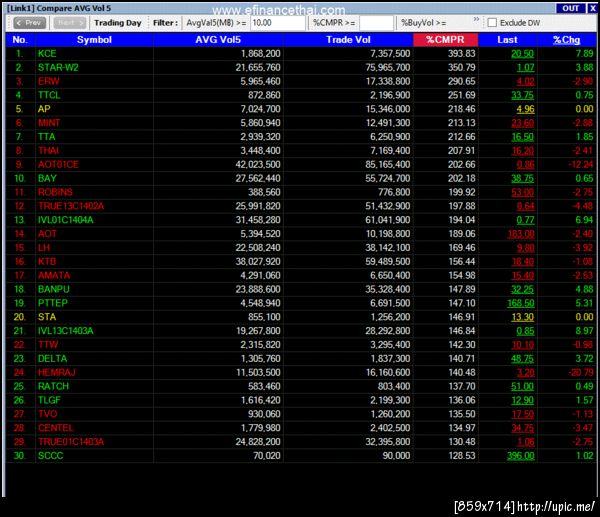Sort by the No. column header
Viewport: 600px width, 517px height.
click(x=20, y=40)
